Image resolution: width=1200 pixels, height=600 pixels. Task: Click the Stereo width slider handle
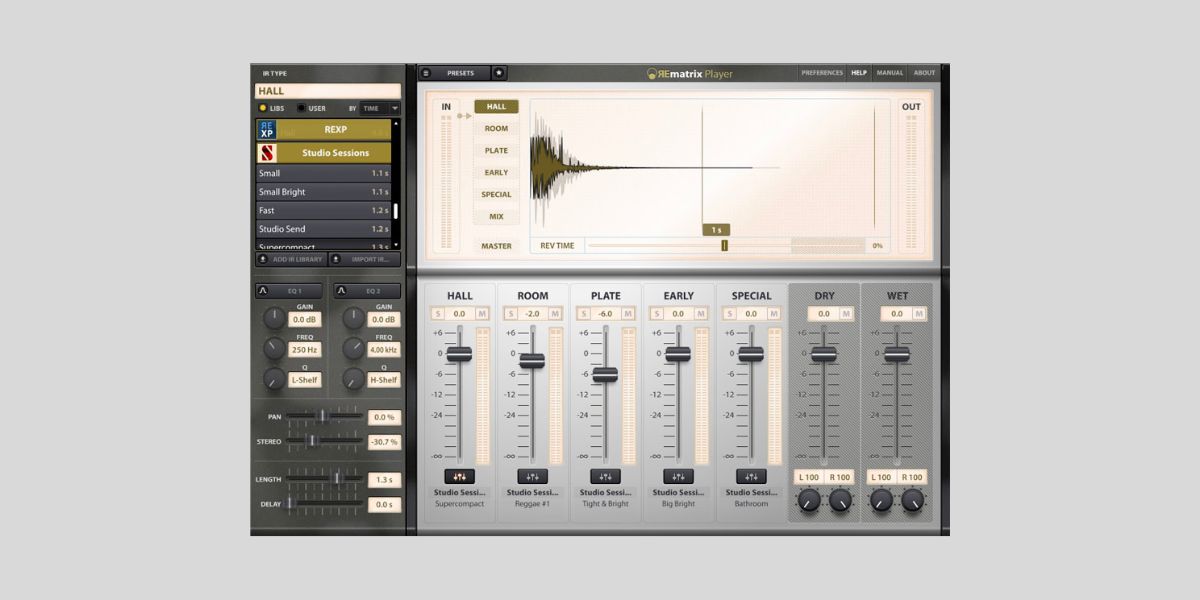coord(312,440)
